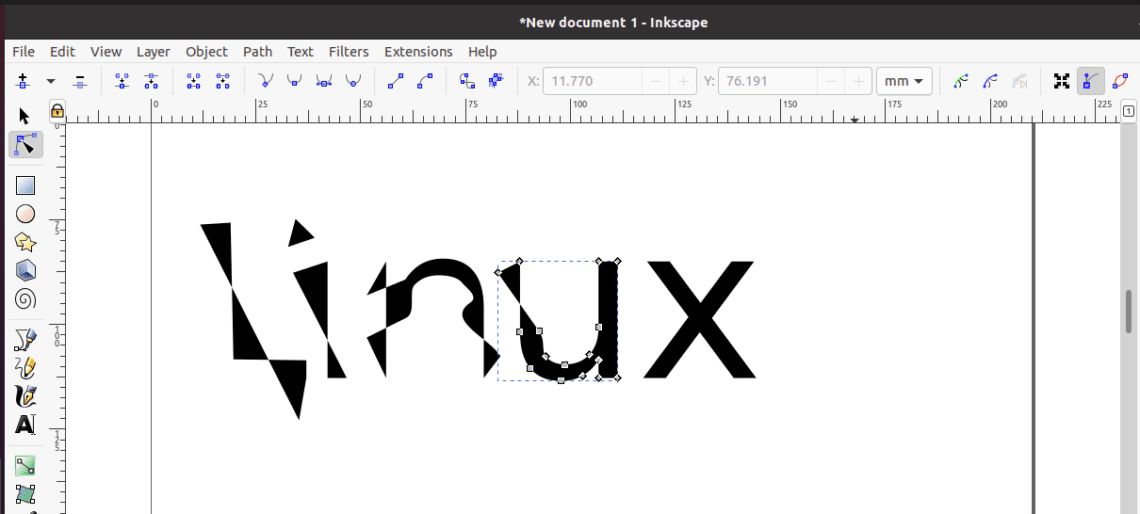The image size is (1140, 514).
Task: Open the insert-node options dropdown arrow
Action: coord(50,81)
